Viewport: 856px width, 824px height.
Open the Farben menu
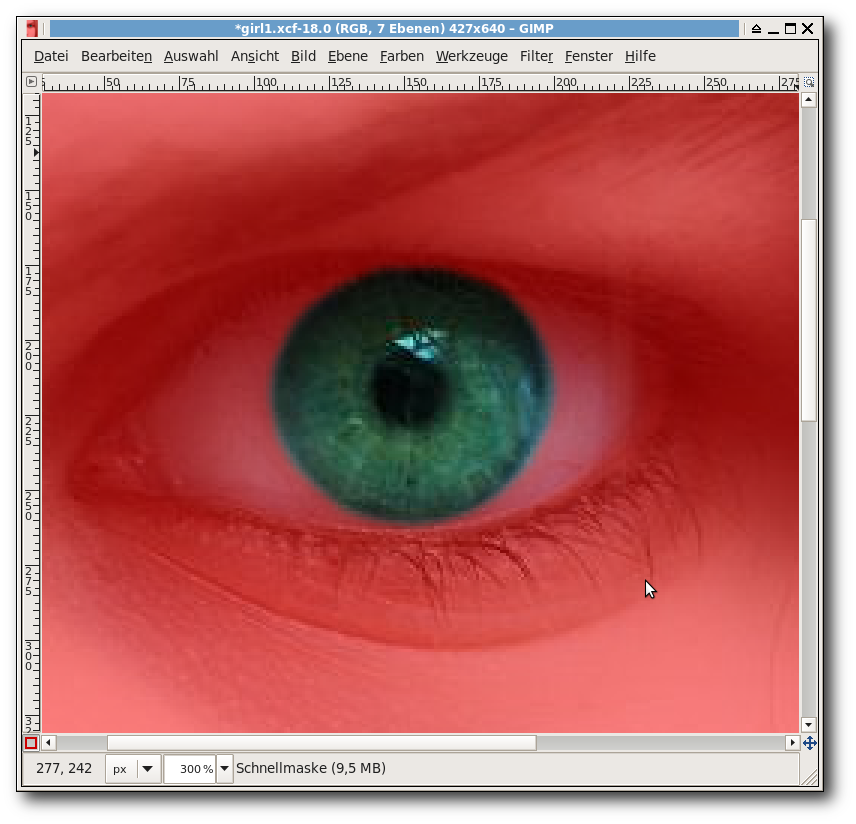pos(402,56)
